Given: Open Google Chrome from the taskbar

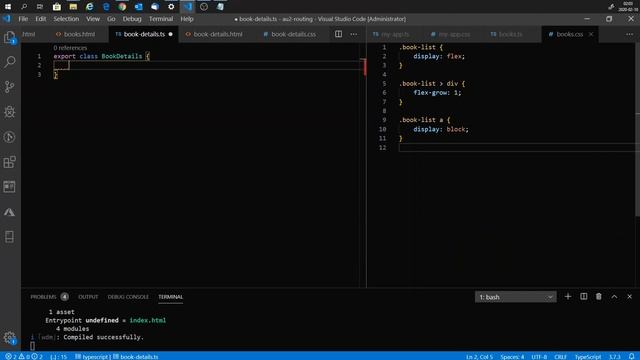Looking at the screenshot, I should pos(122,7).
